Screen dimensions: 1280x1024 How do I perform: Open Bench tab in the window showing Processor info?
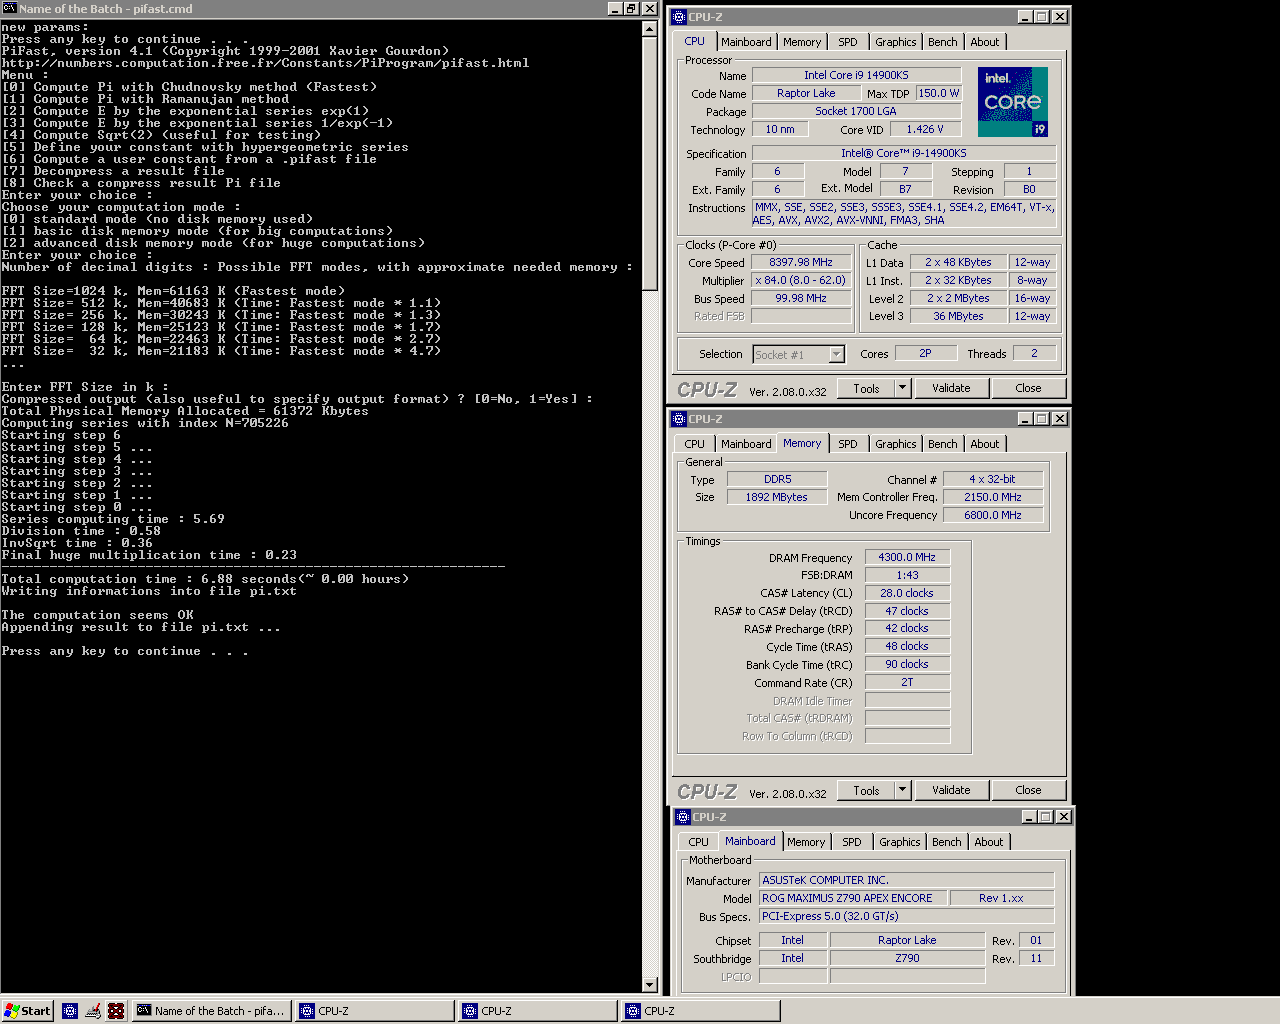tap(942, 42)
